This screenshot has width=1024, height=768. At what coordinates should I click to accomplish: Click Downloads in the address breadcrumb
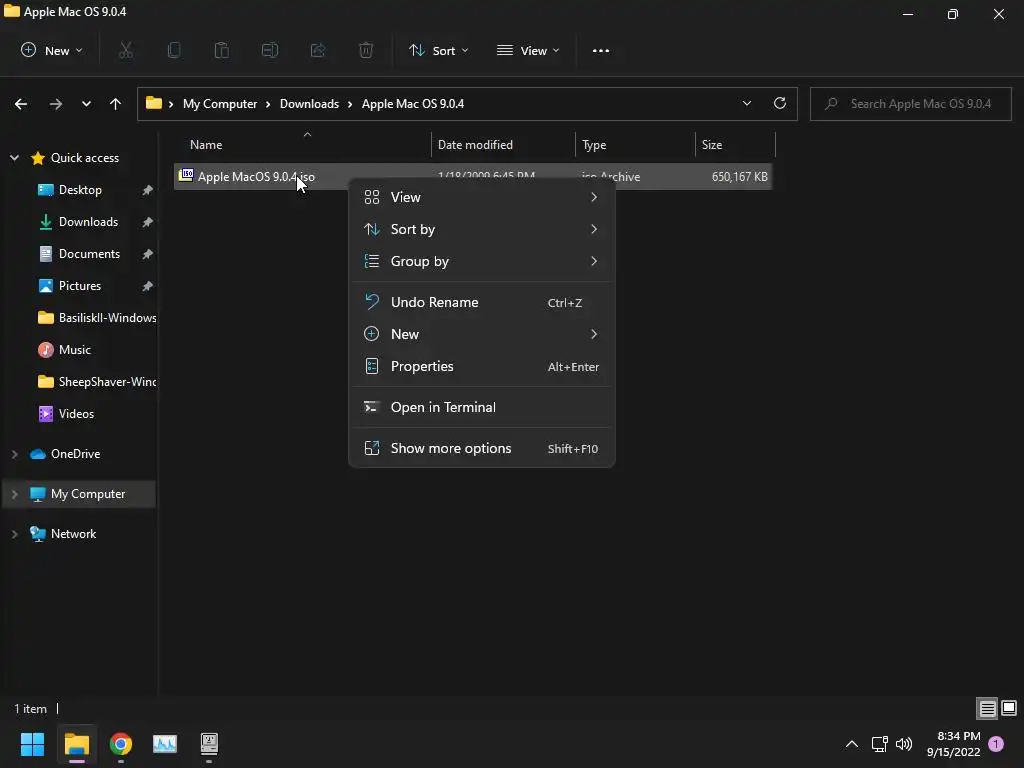click(x=310, y=104)
